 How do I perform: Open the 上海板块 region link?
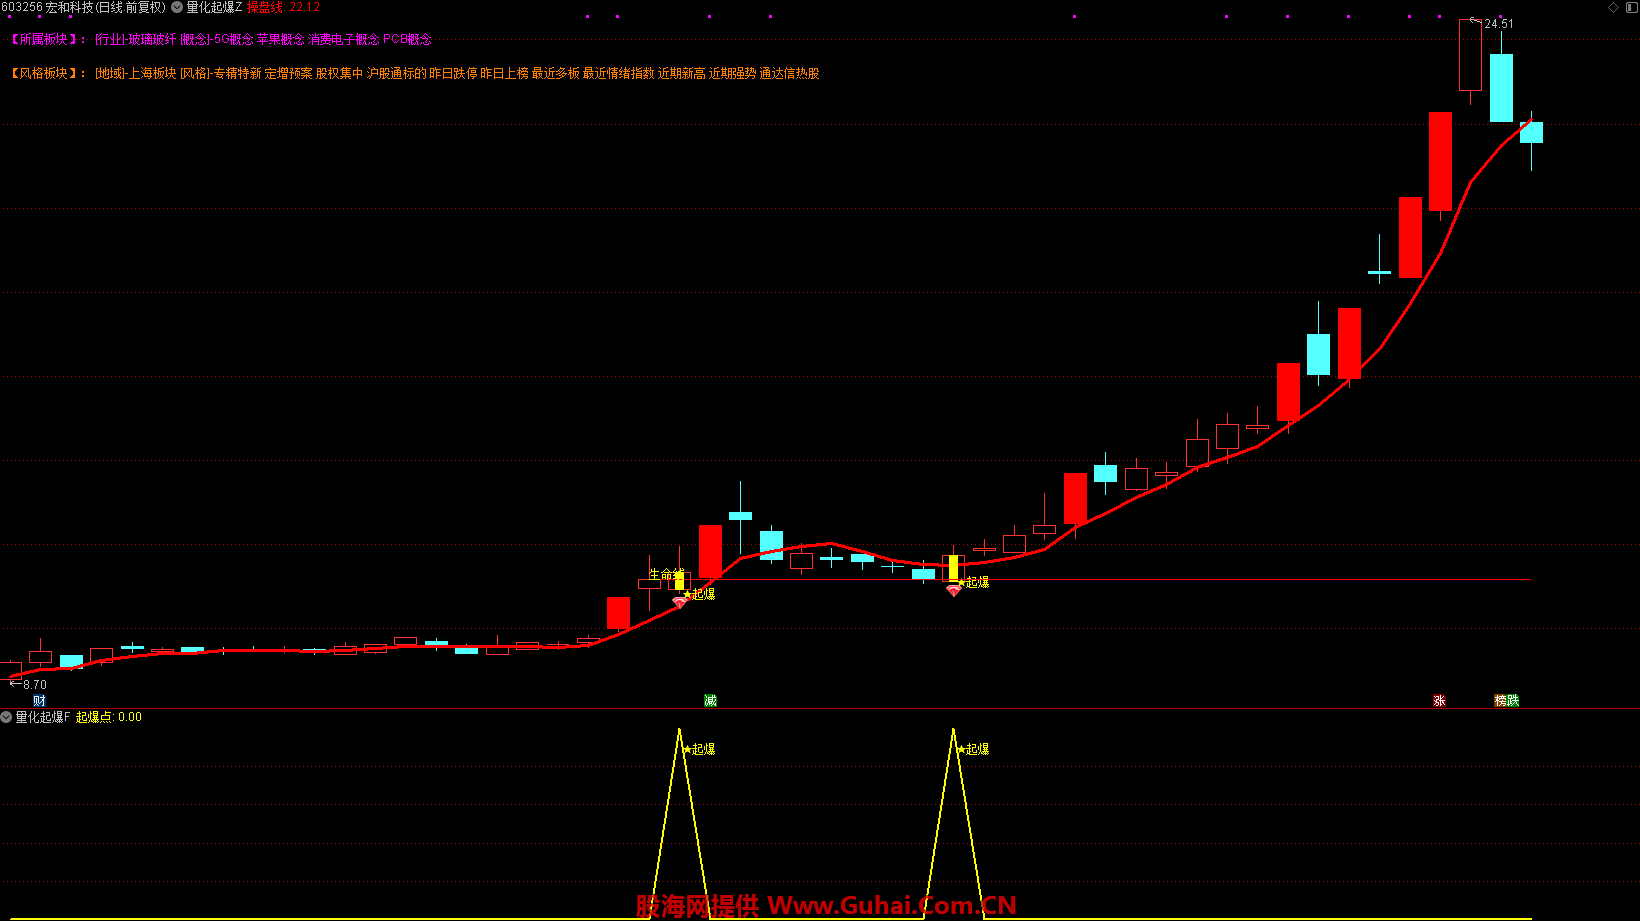[x=152, y=73]
